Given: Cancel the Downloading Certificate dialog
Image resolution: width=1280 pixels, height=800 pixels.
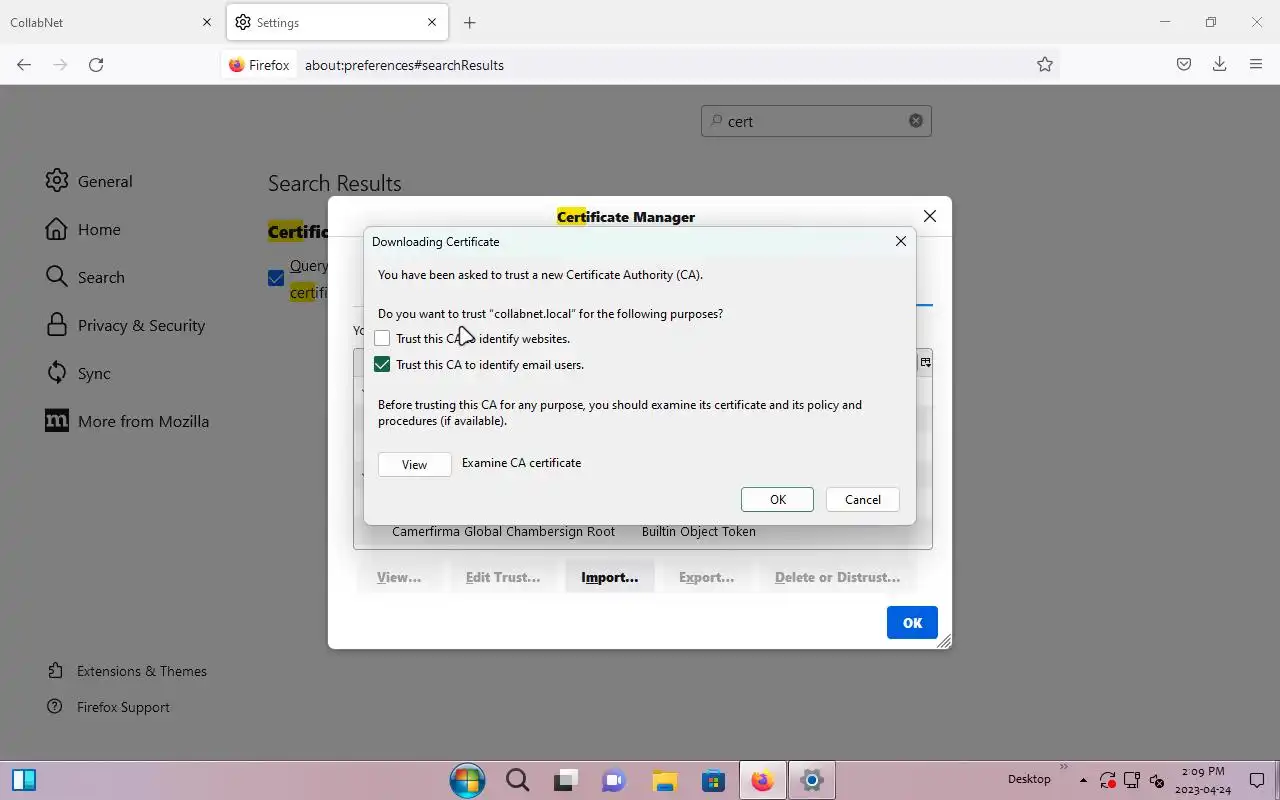Looking at the screenshot, I should click(x=862, y=499).
